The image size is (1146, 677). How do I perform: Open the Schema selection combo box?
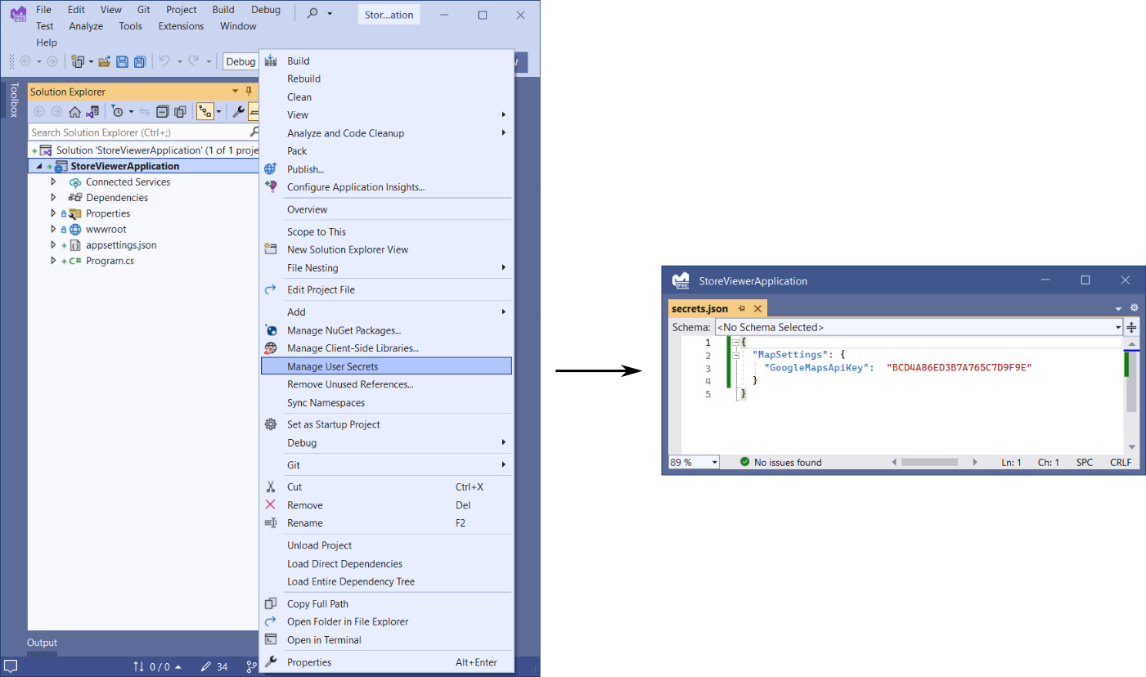[919, 328]
